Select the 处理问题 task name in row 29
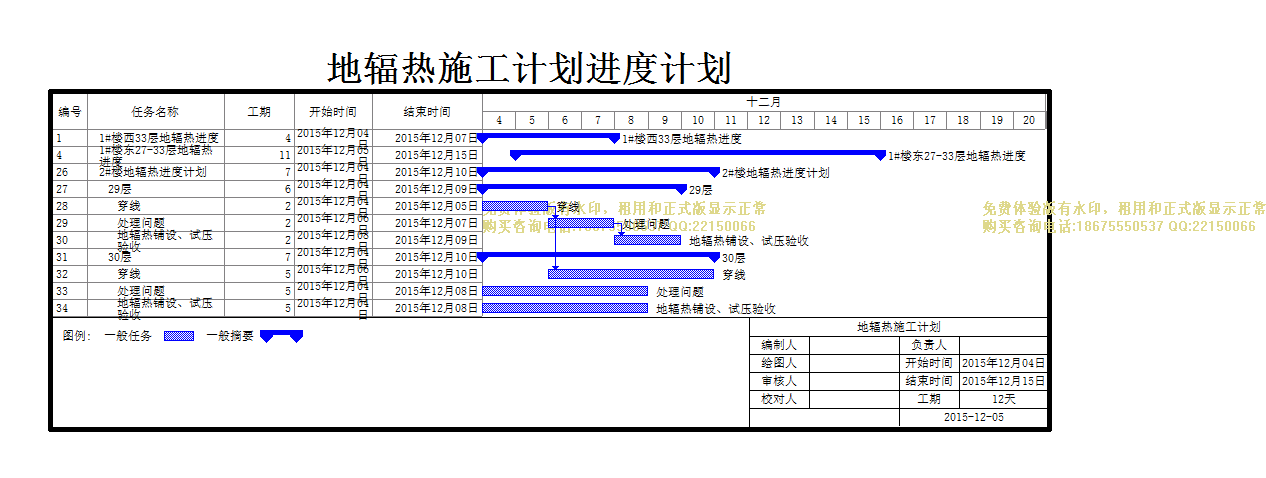The image size is (1266, 478). 141,223
